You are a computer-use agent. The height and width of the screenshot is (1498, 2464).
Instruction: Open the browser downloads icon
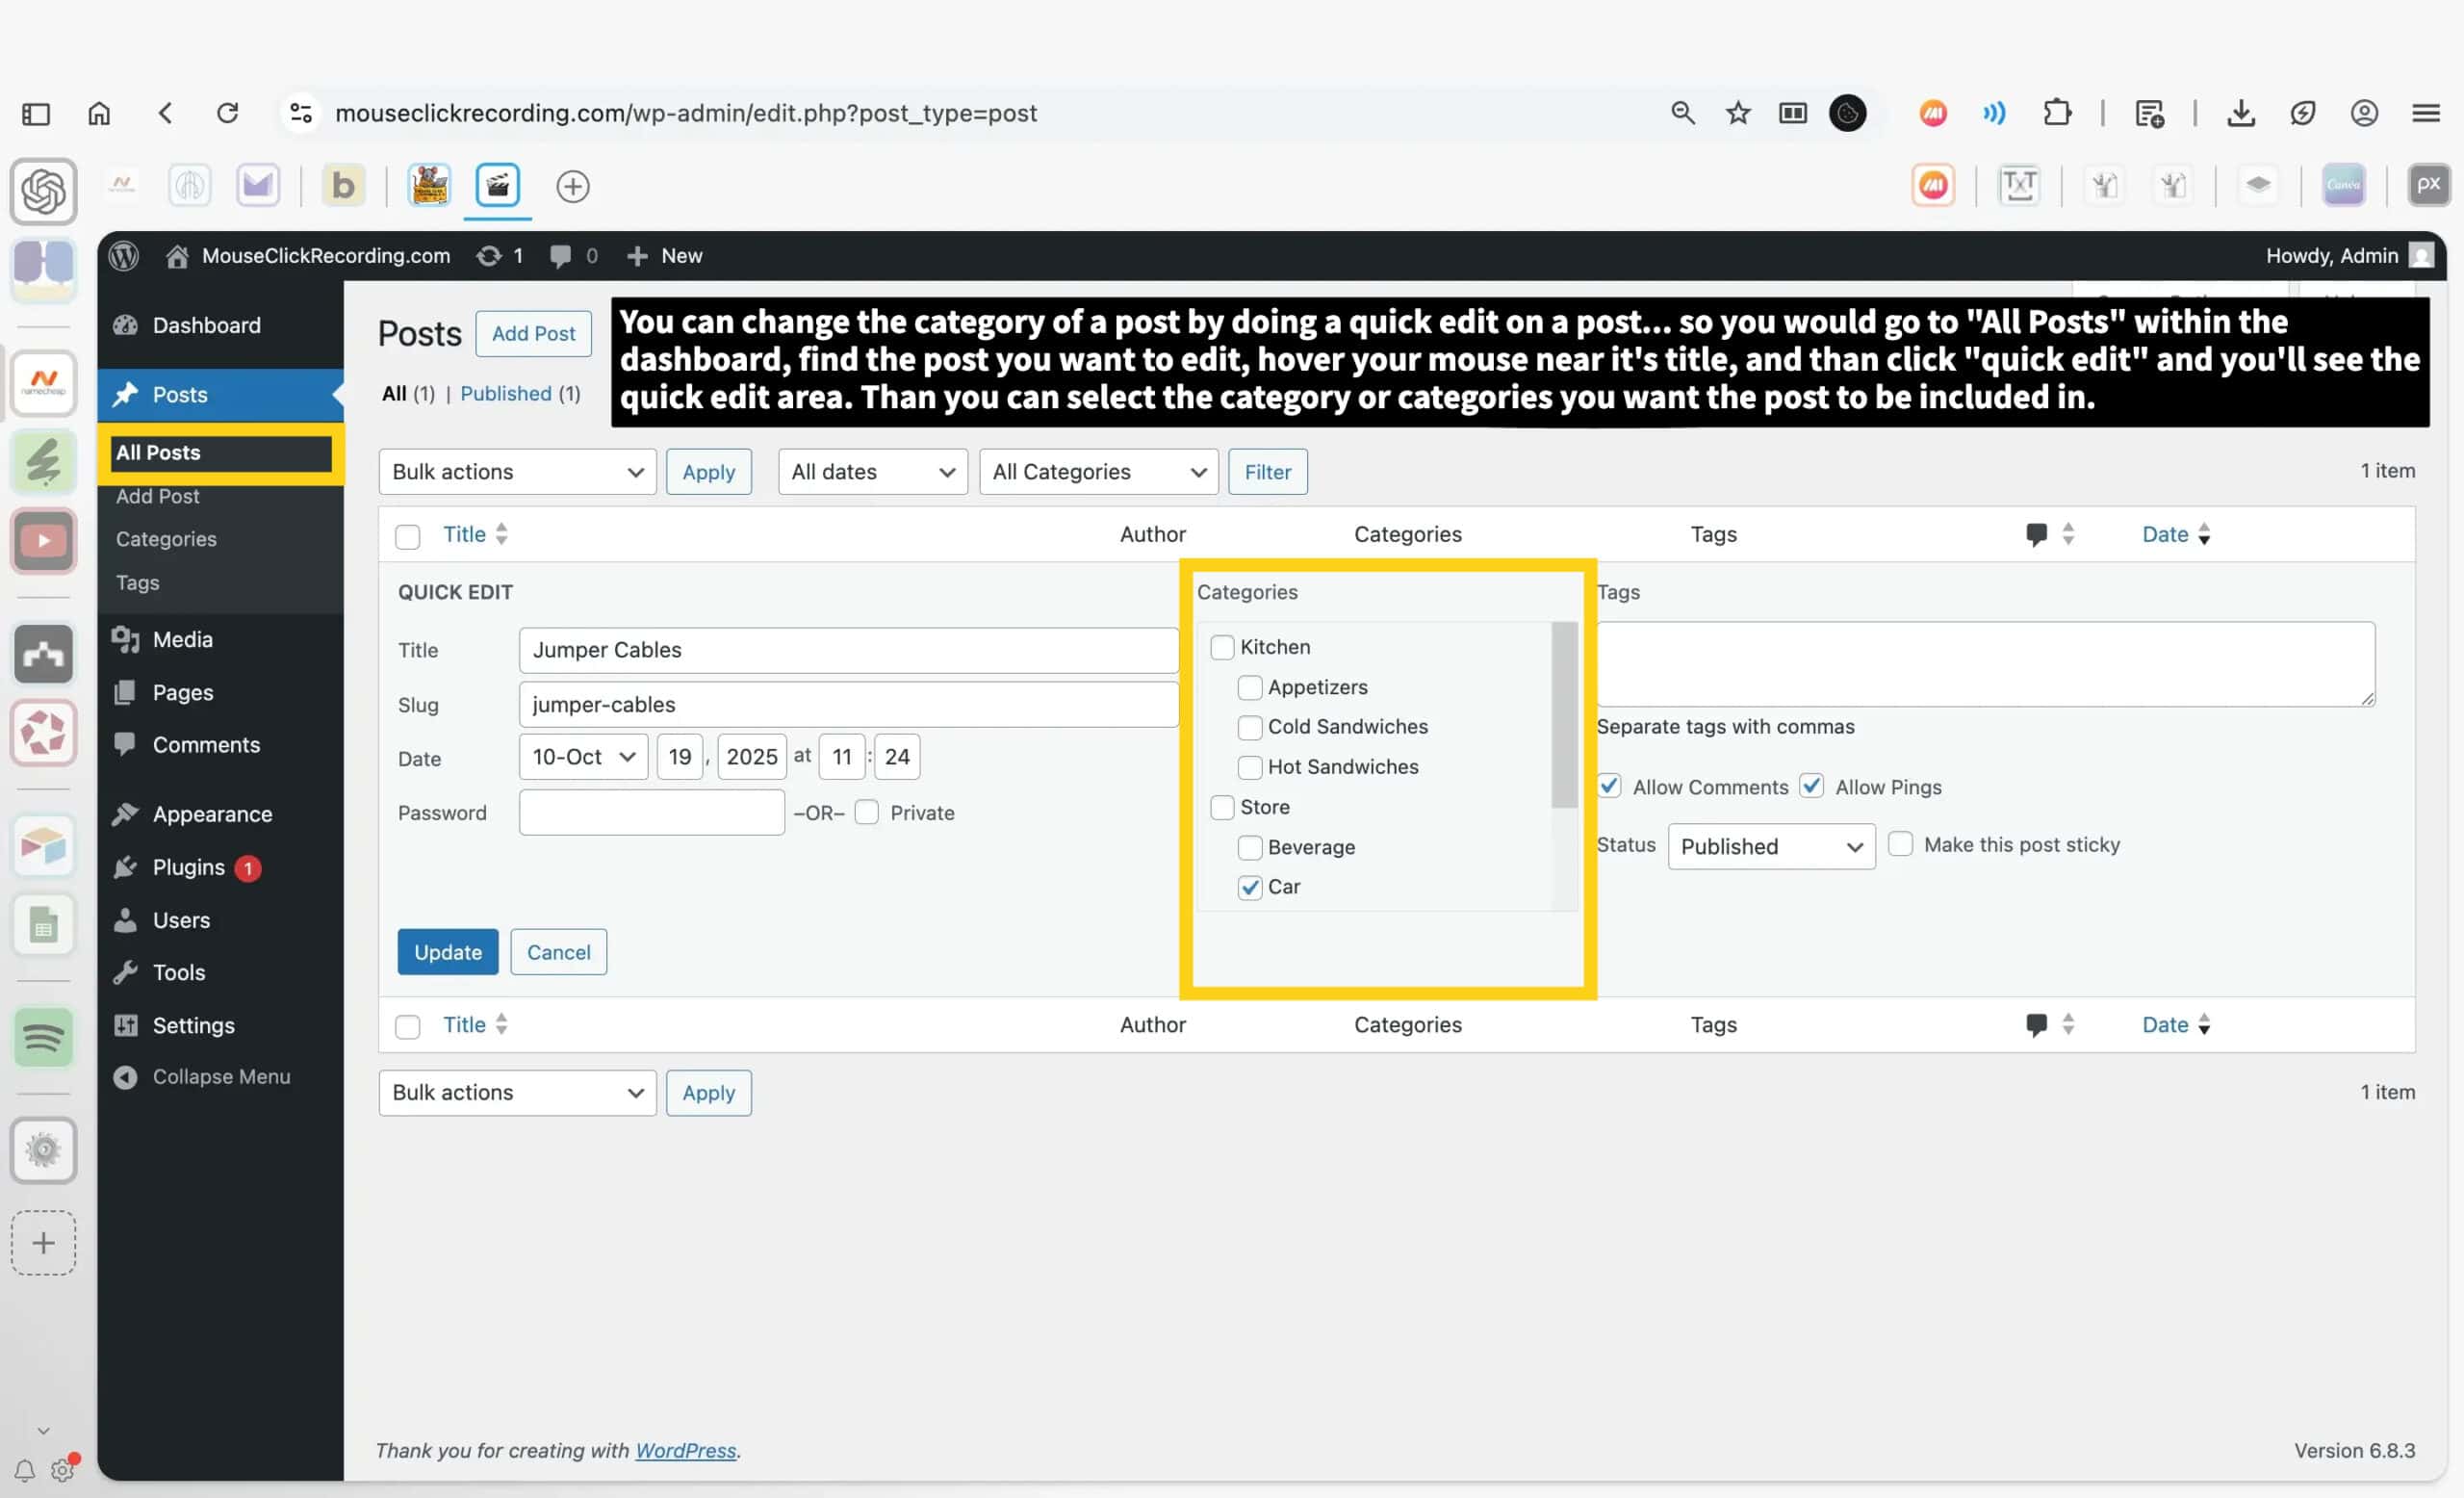pos(2241,113)
